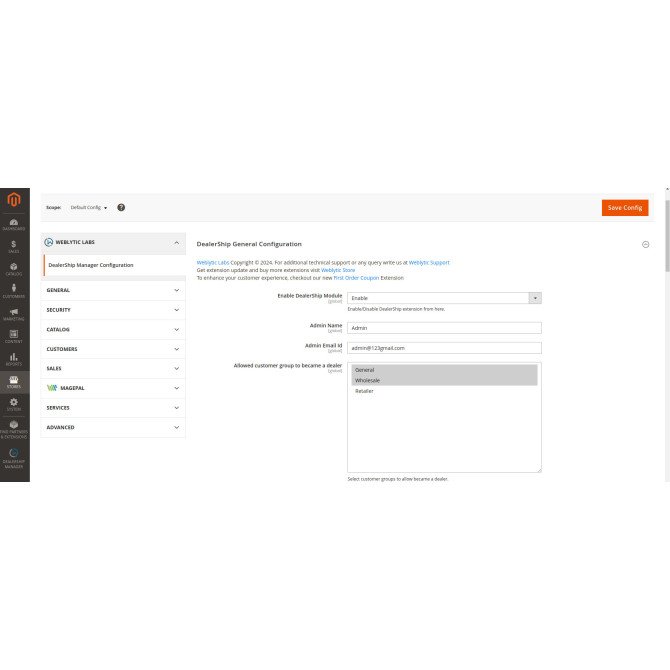The width and height of the screenshot is (670, 670).
Task: Expand the Sales config section
Action: click(113, 368)
